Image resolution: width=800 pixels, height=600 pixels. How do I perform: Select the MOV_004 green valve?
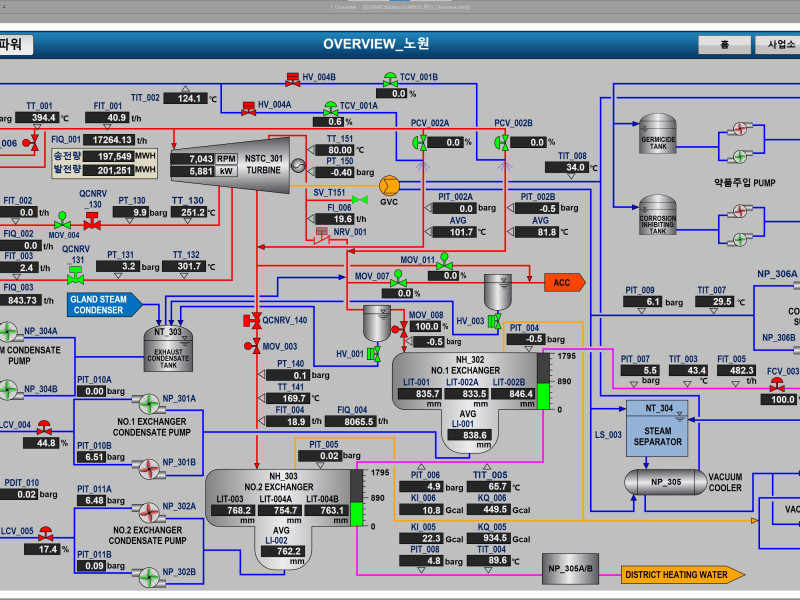pos(62,220)
